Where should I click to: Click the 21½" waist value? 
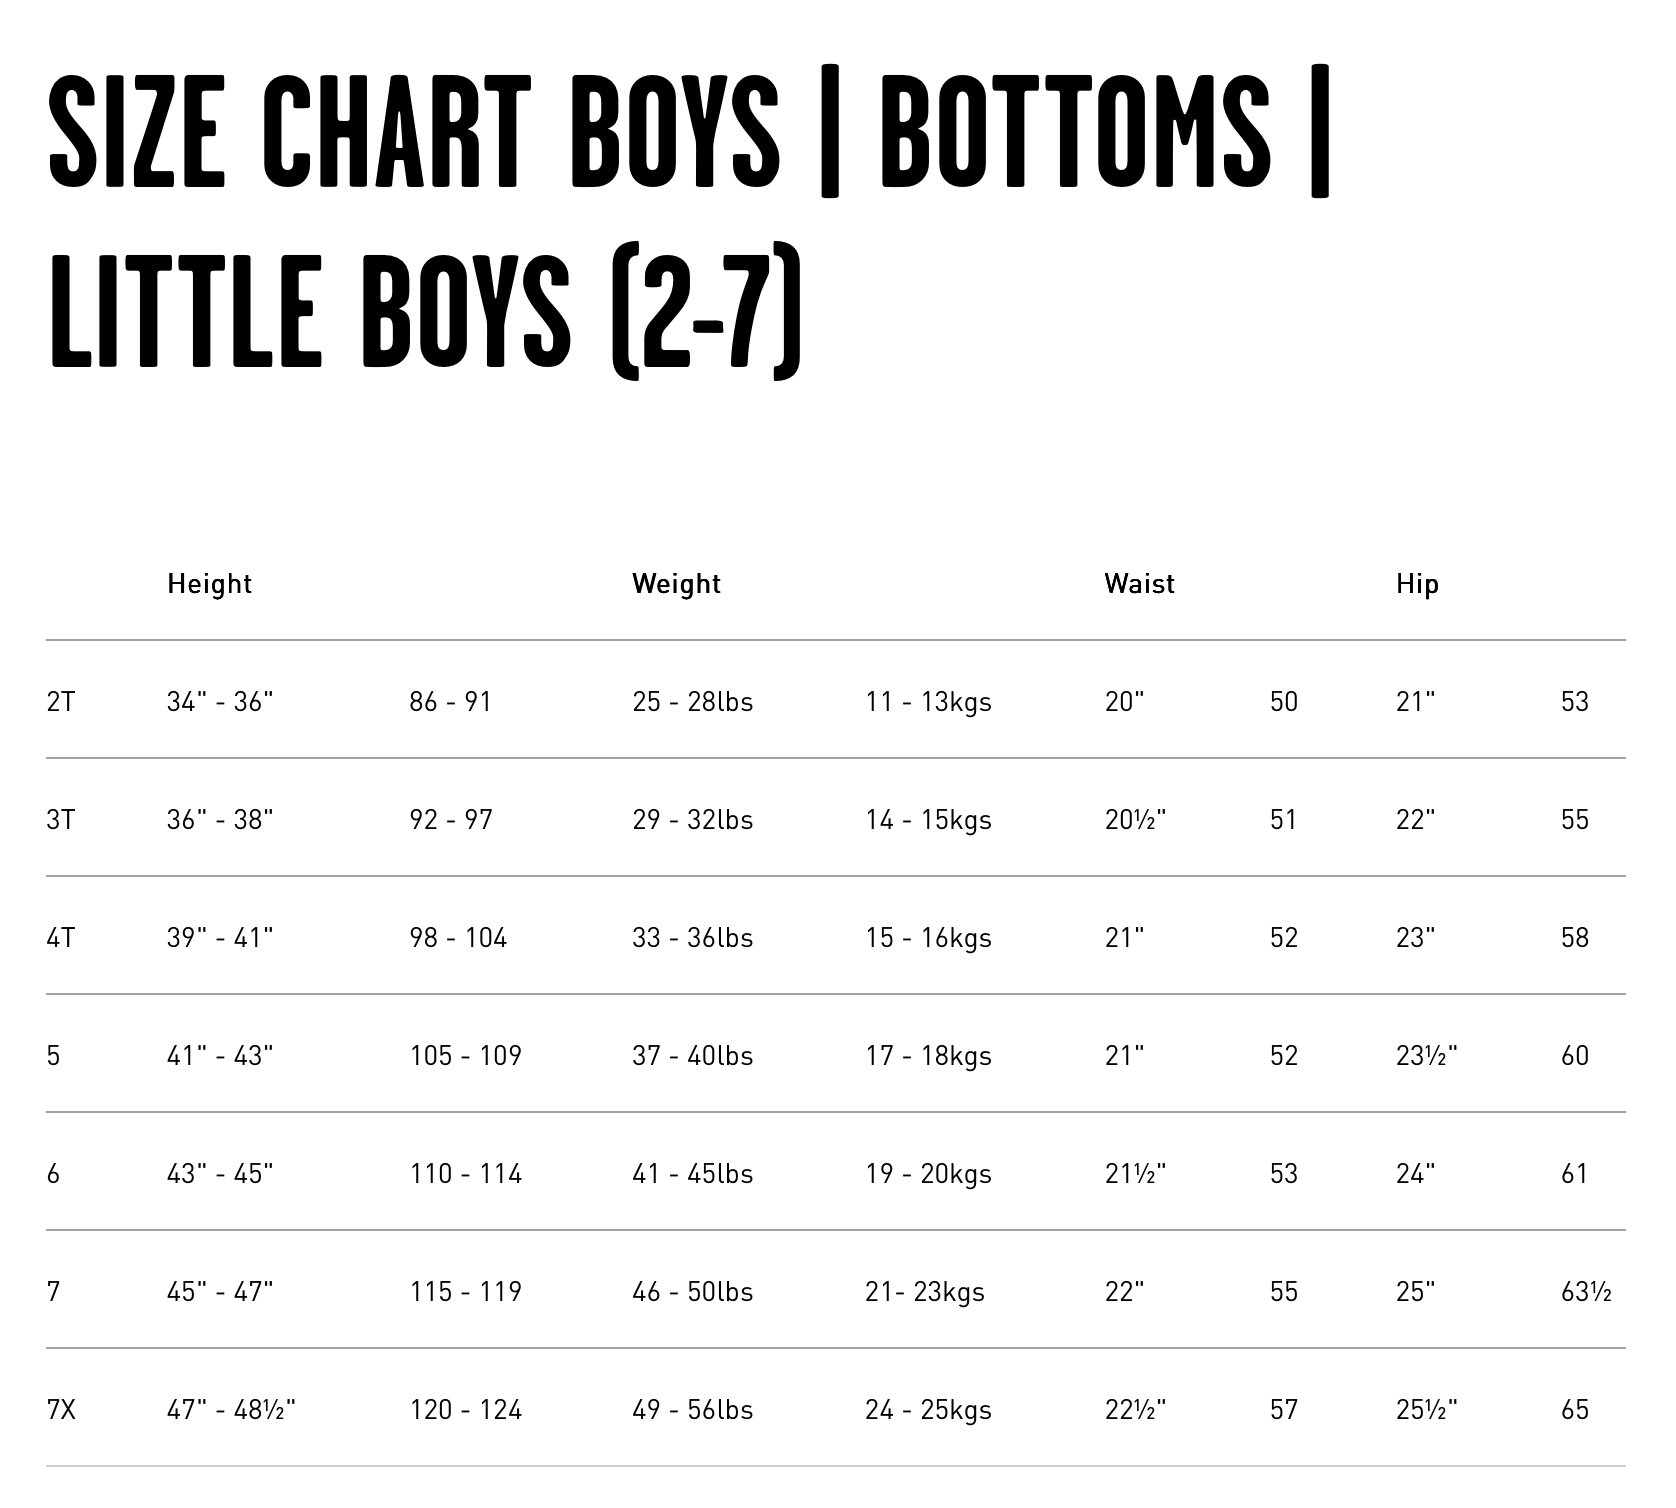[x=1135, y=1174]
